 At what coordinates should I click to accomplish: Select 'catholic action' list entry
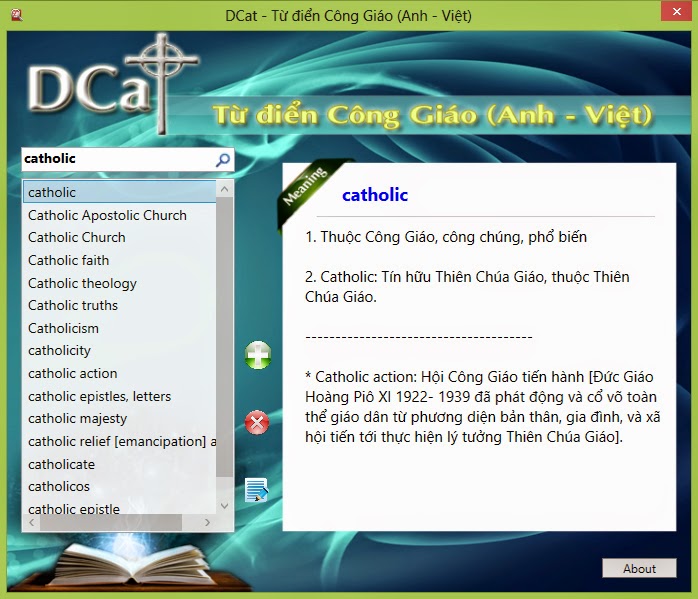[x=72, y=373]
